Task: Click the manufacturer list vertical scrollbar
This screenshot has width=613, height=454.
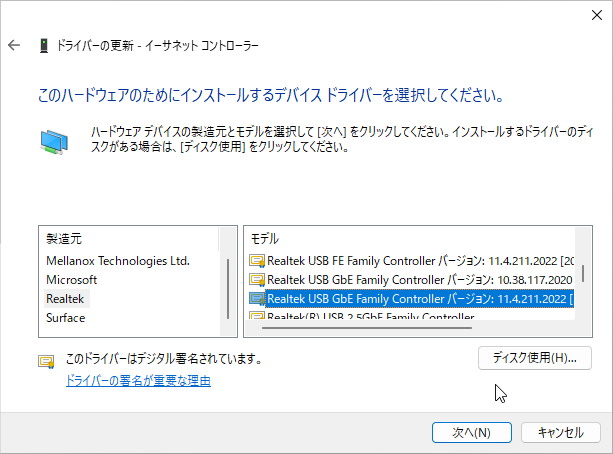Action: coord(229,285)
